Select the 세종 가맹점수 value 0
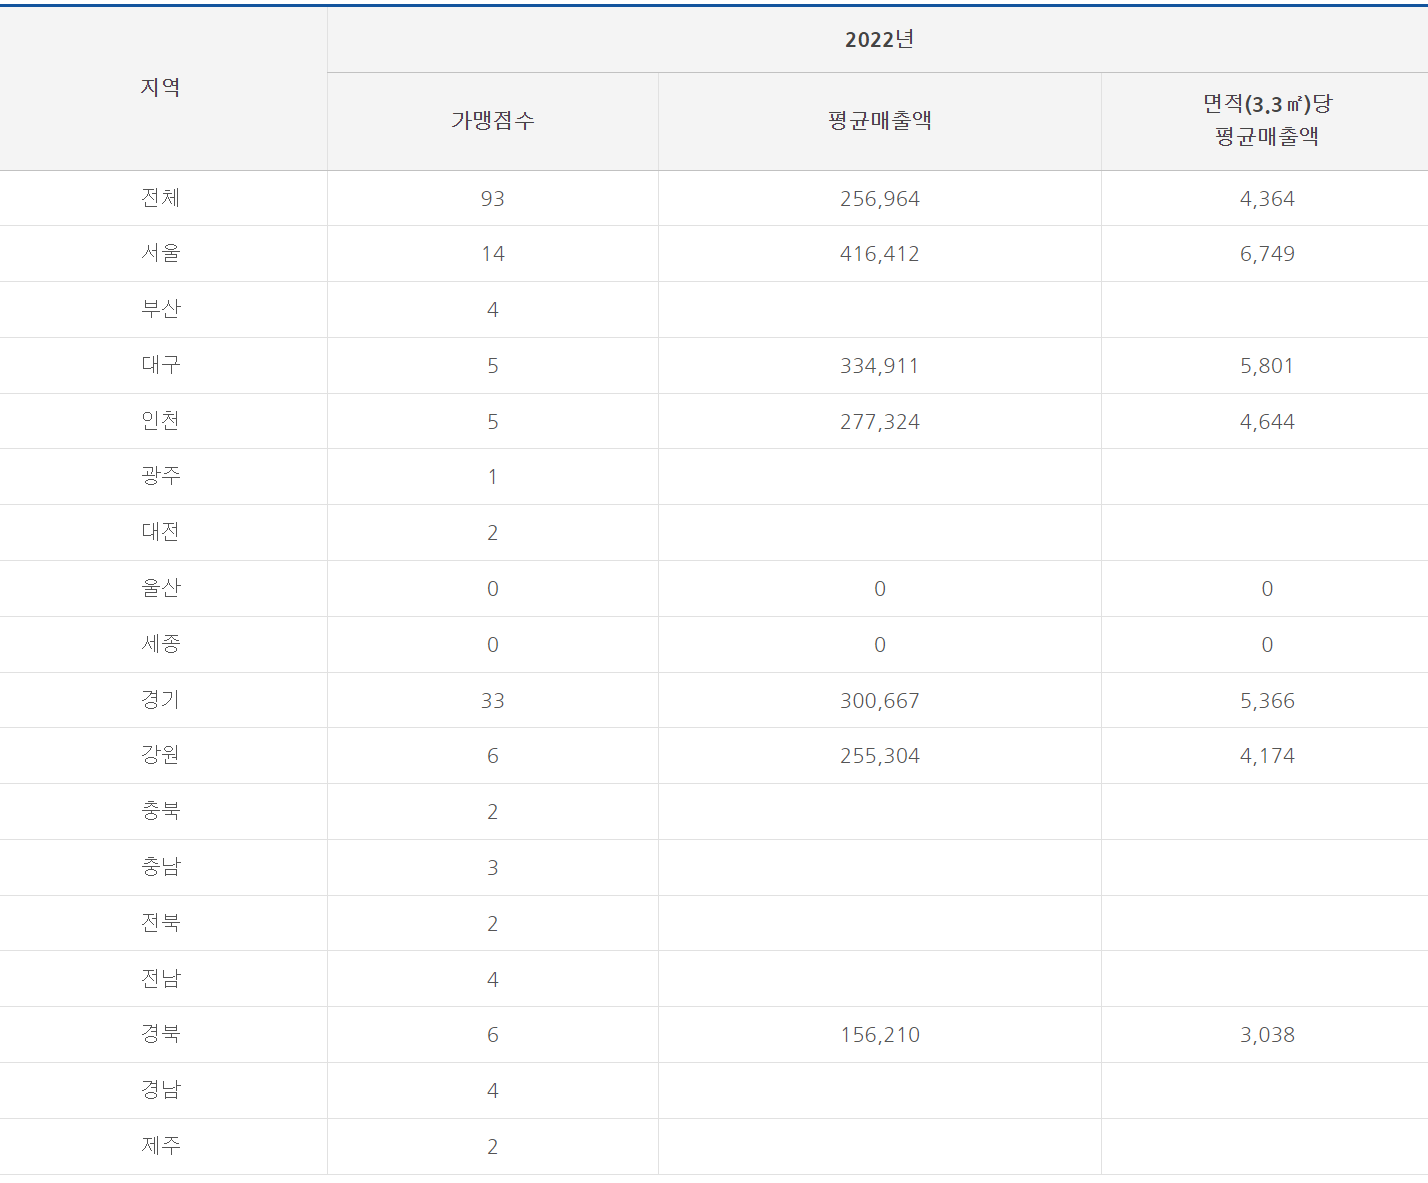The height and width of the screenshot is (1183, 1428). (492, 645)
